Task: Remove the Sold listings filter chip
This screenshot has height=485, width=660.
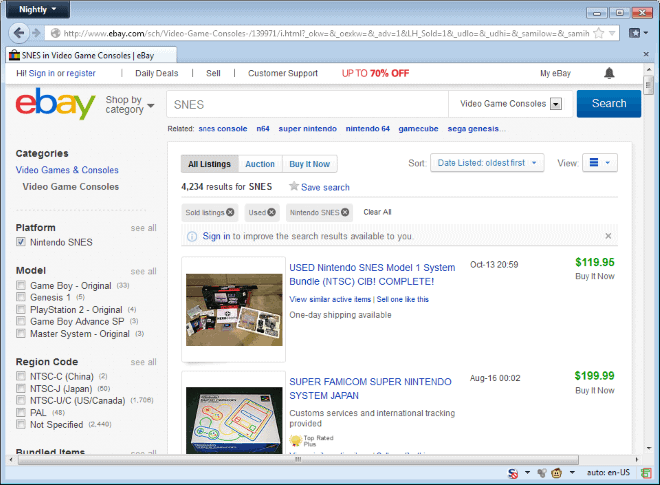Action: tap(230, 212)
